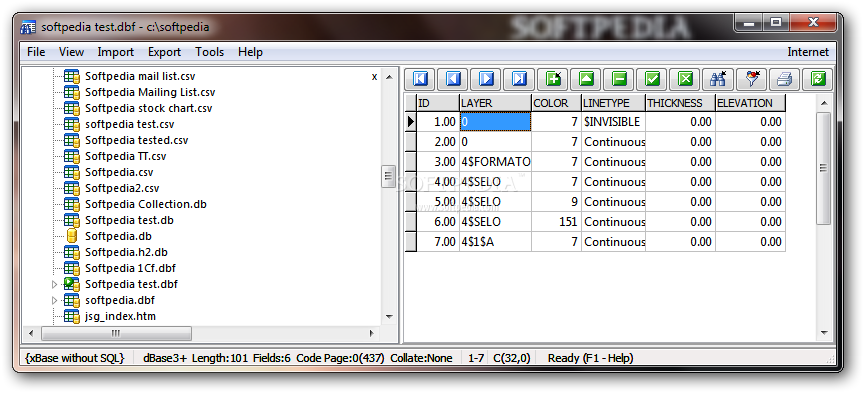Viewport: 864px width, 393px height.
Task: Select softpedia test.csv in tree
Action: [x=129, y=124]
